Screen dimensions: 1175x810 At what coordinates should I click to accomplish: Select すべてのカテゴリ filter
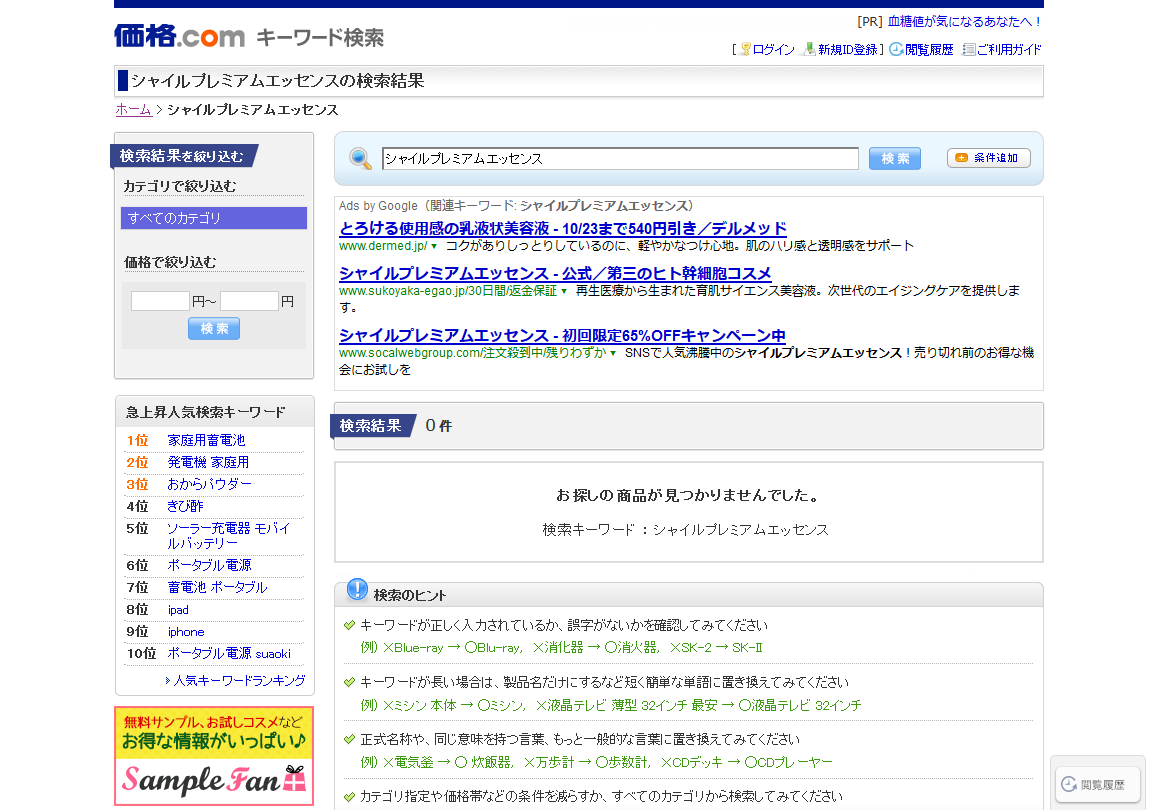click(x=214, y=218)
